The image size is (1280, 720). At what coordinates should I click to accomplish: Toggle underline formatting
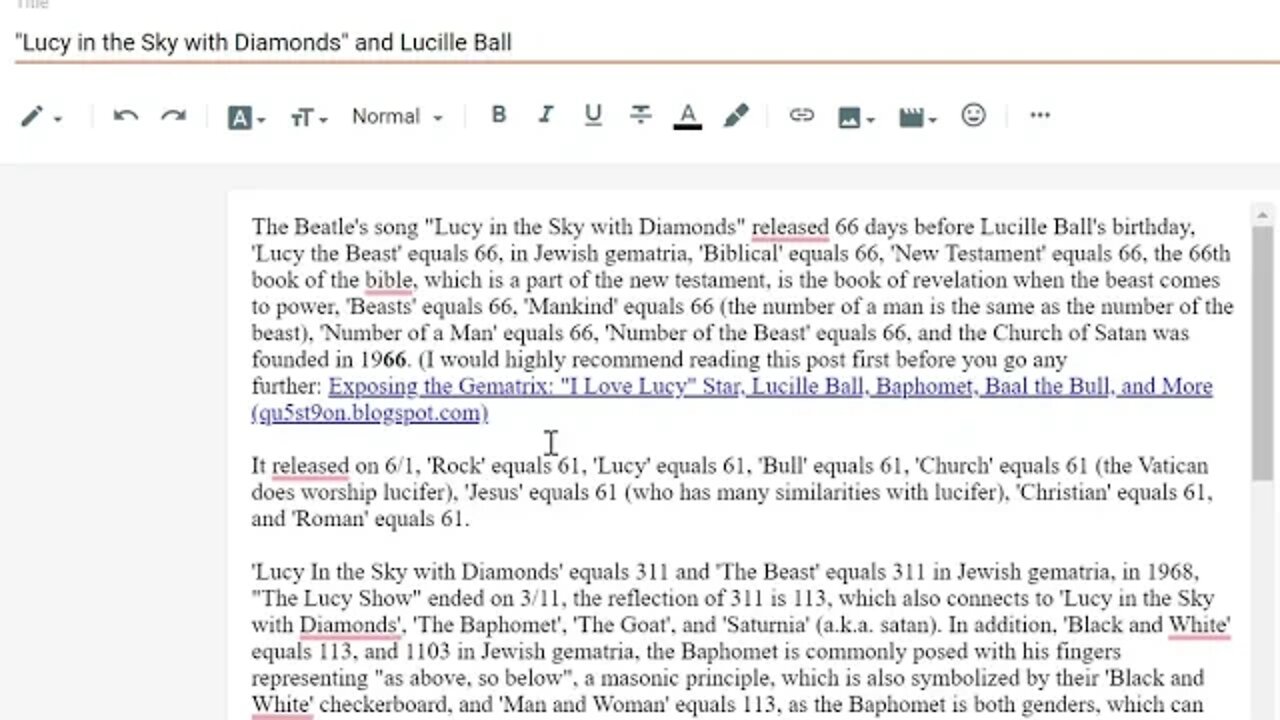pyautogui.click(x=593, y=115)
